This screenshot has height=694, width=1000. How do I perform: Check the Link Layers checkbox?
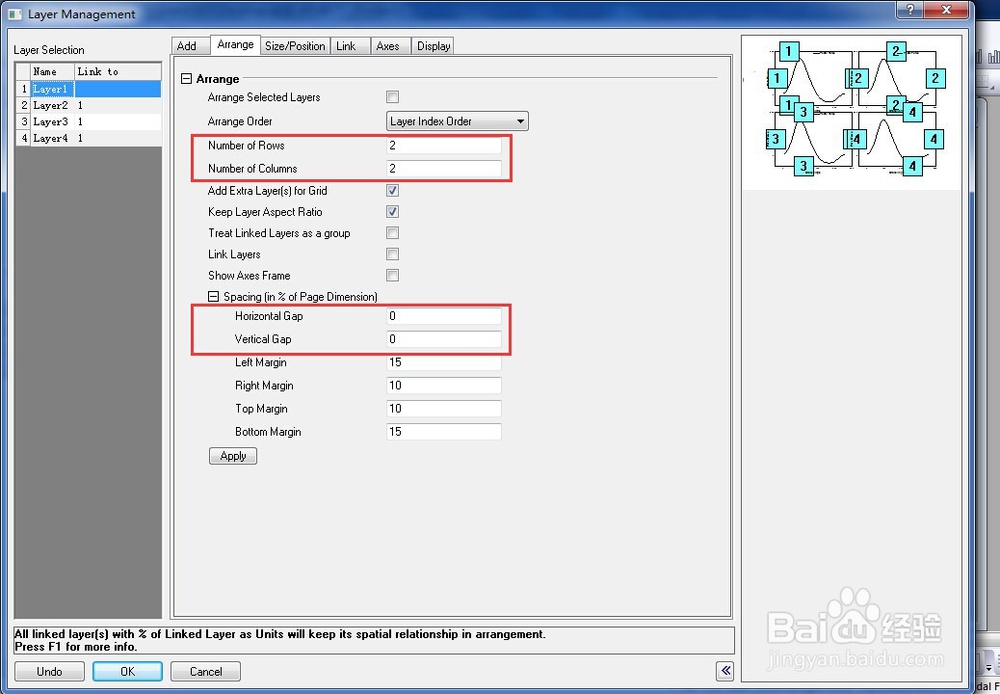[x=392, y=254]
